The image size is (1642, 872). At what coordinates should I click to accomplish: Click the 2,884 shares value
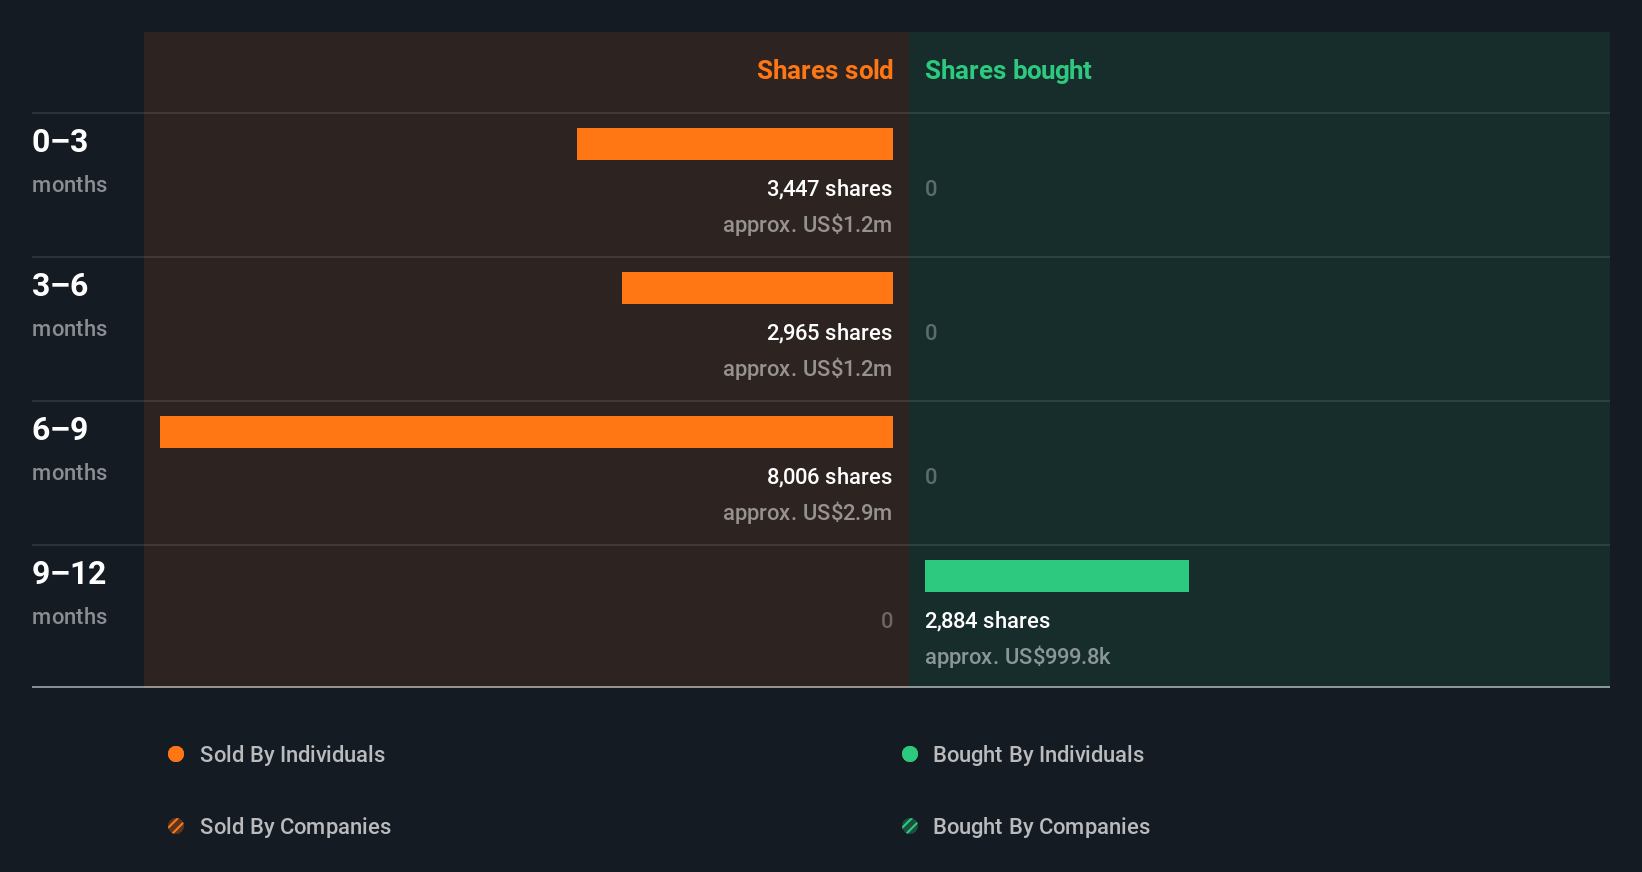987,620
